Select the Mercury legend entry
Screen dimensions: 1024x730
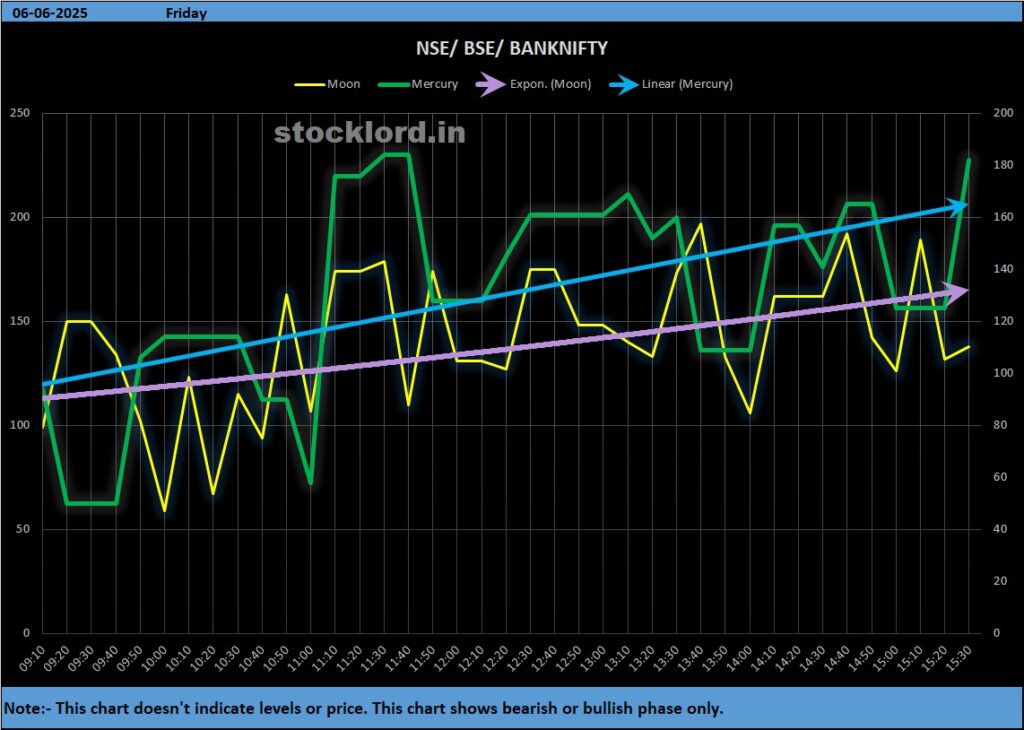(x=418, y=84)
